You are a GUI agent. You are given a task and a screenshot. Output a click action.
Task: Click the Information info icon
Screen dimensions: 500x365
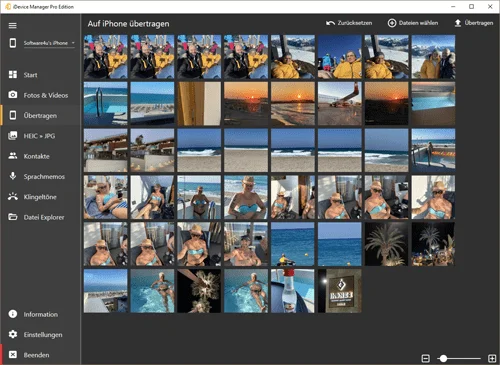[13, 314]
